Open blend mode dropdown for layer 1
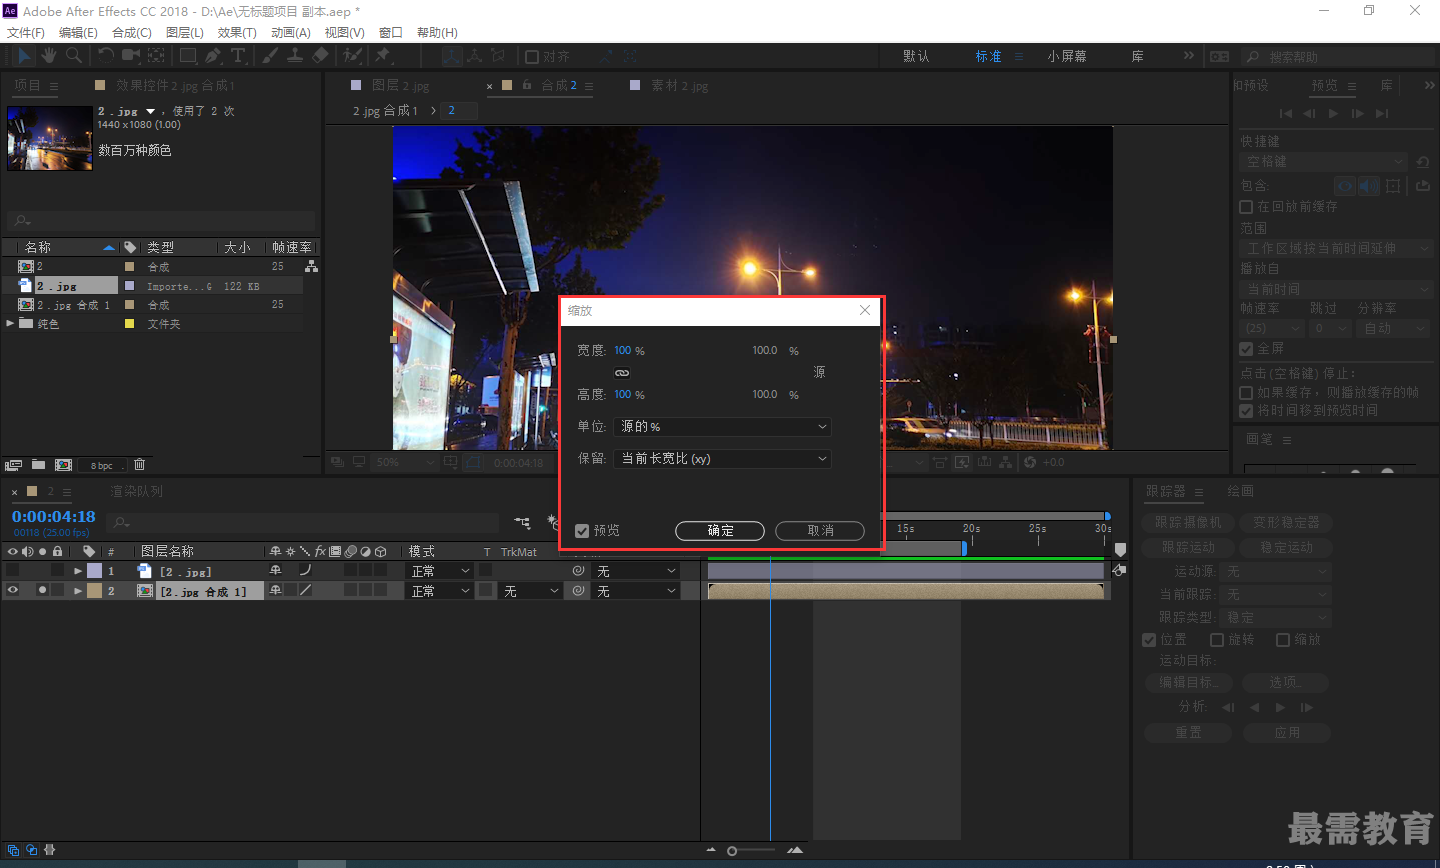Image resolution: width=1440 pixels, height=868 pixels. [441, 572]
